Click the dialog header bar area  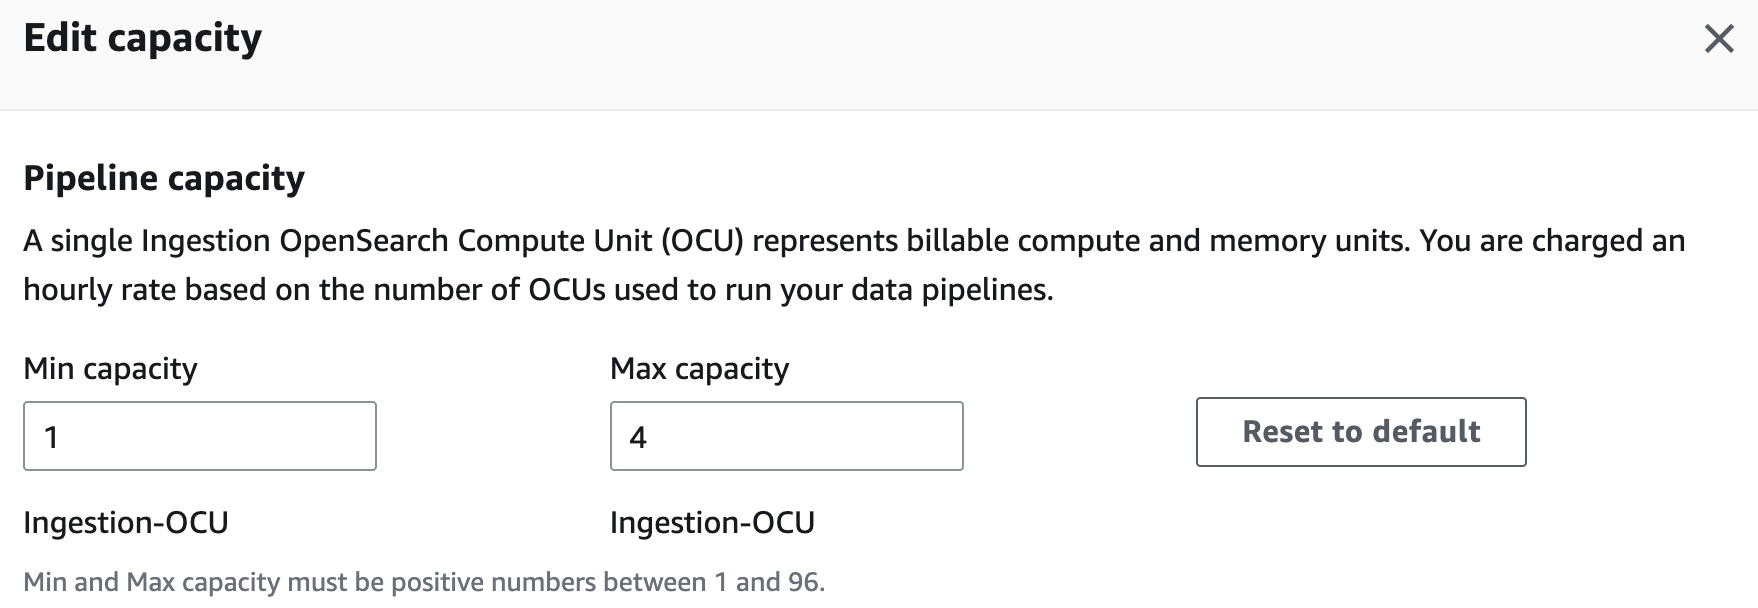879,55
